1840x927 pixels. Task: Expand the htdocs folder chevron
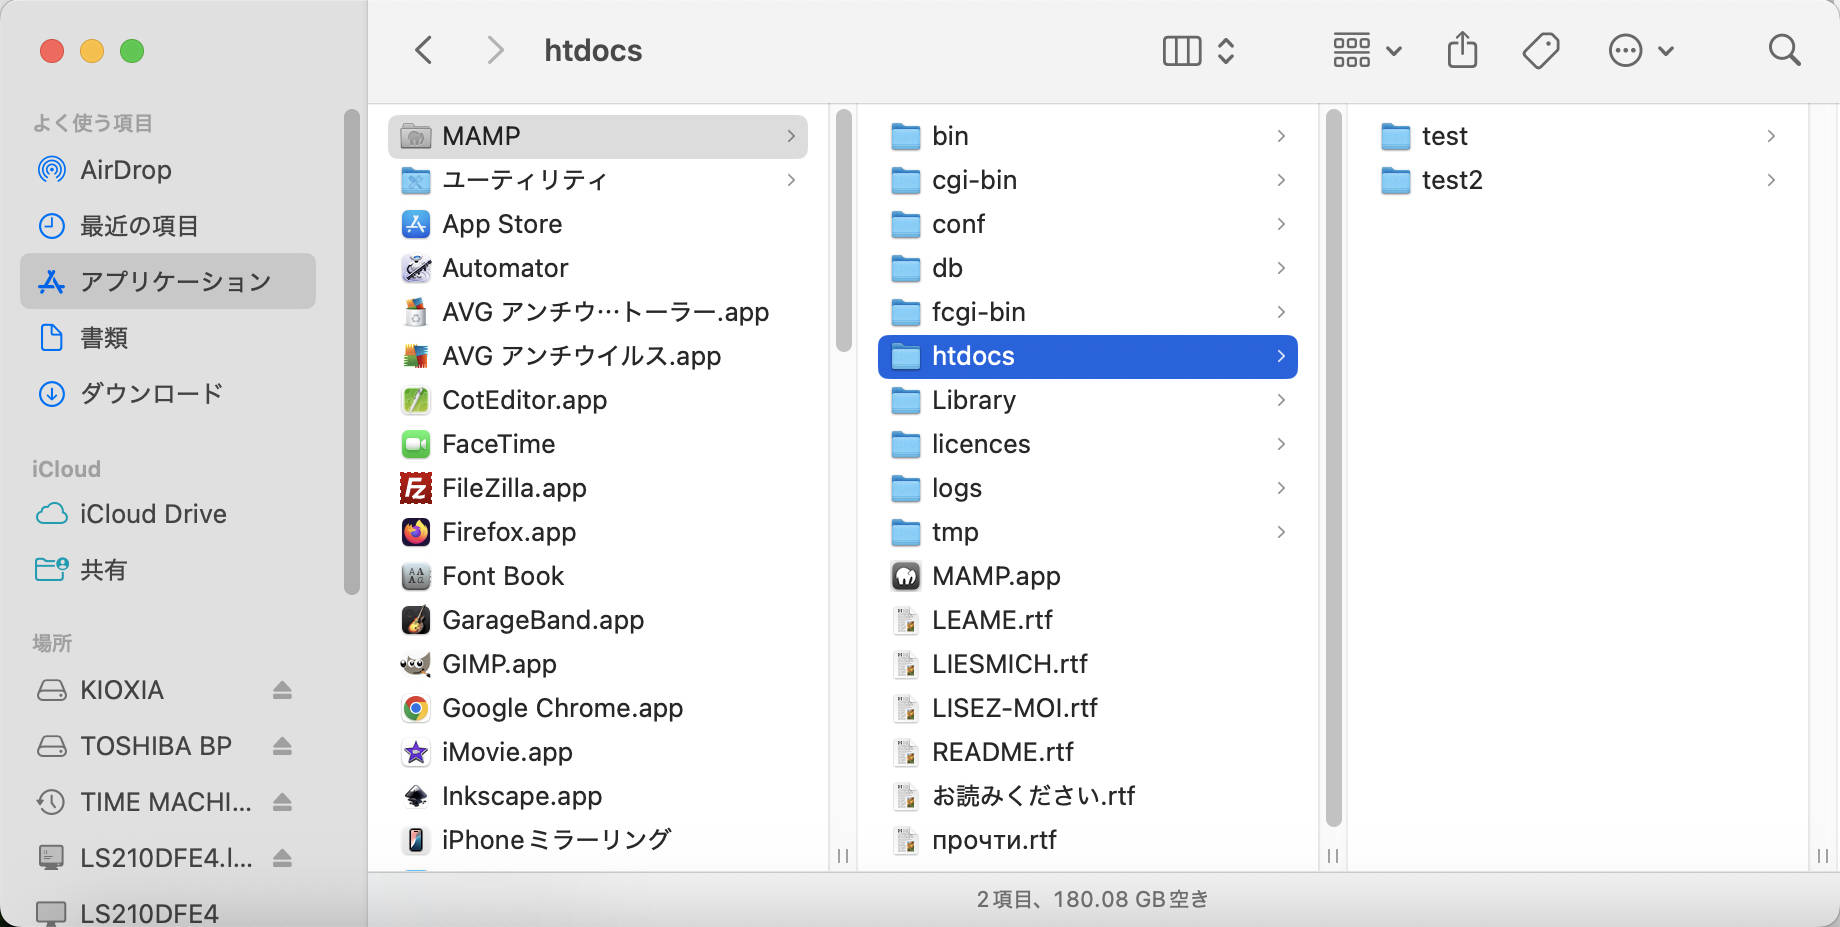[x=1280, y=356]
